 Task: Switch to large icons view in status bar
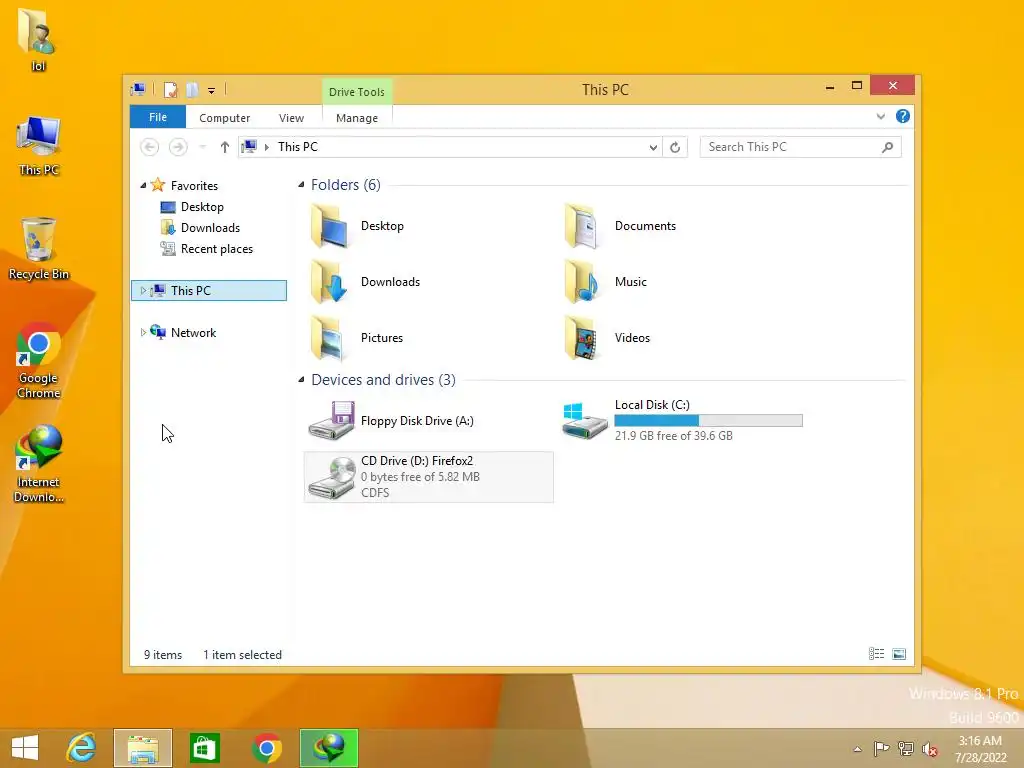click(899, 654)
